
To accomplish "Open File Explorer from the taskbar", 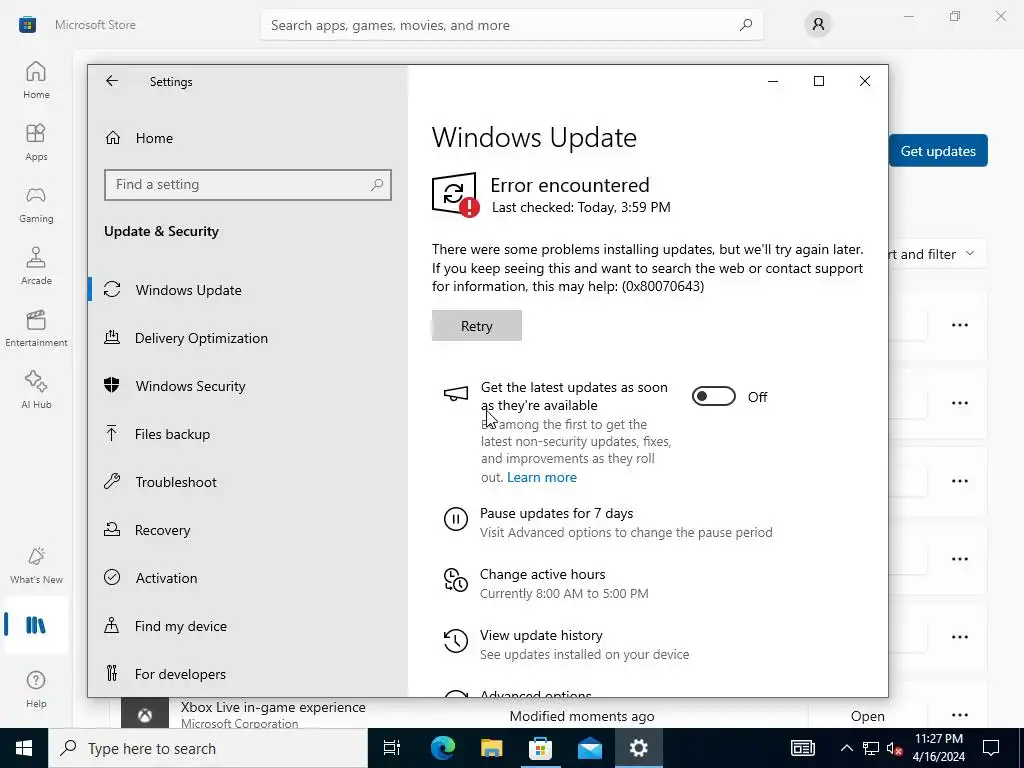I will click(491, 748).
